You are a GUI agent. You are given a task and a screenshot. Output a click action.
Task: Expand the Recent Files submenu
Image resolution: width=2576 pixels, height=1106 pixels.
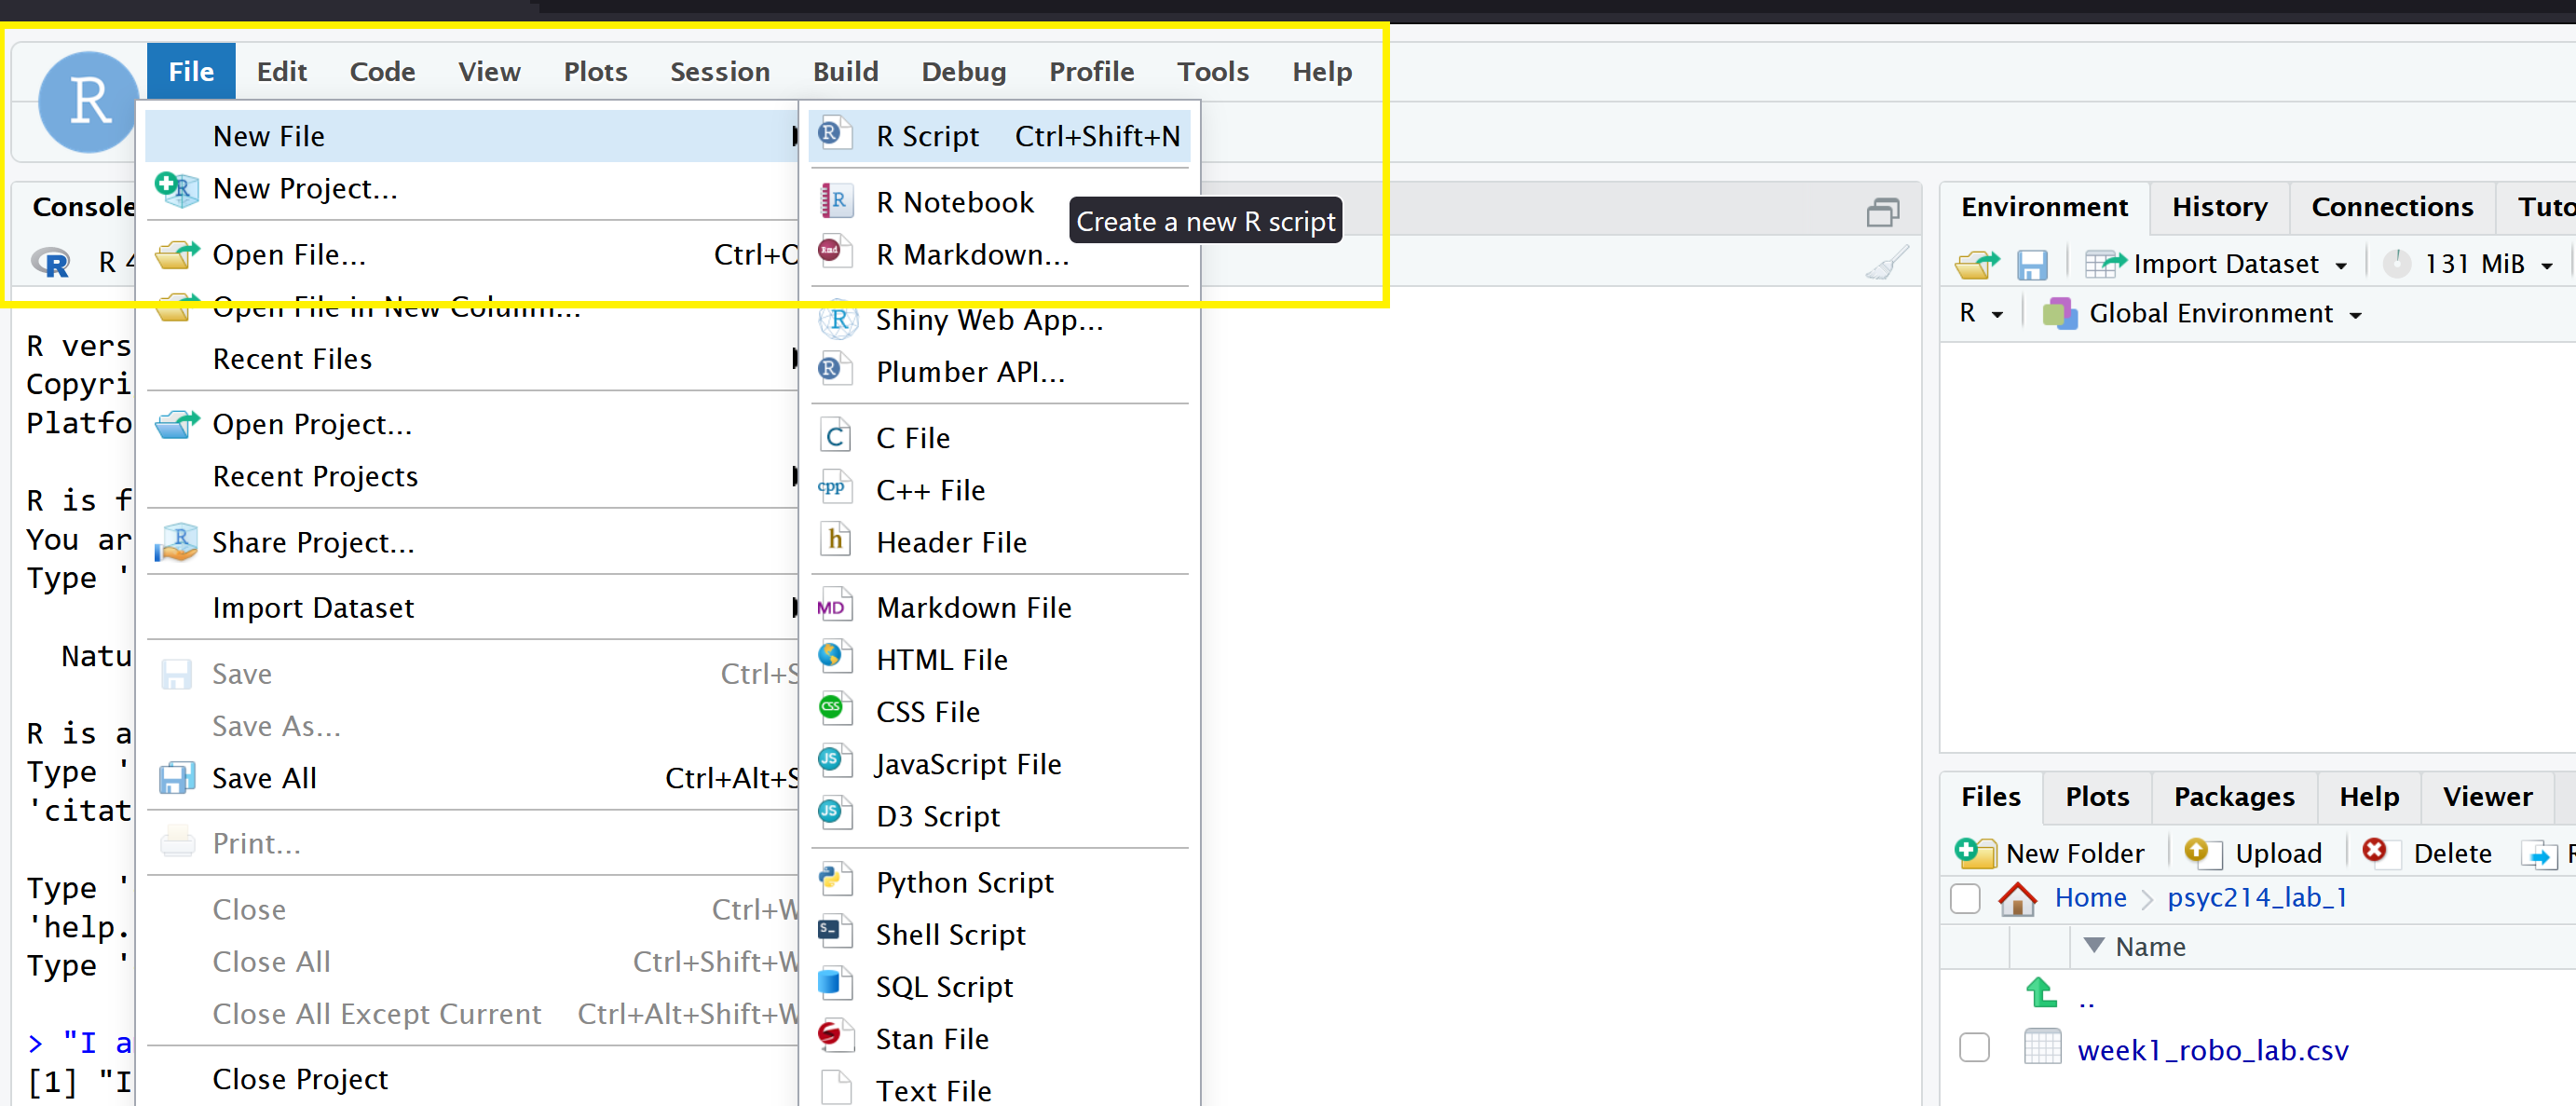(472, 358)
